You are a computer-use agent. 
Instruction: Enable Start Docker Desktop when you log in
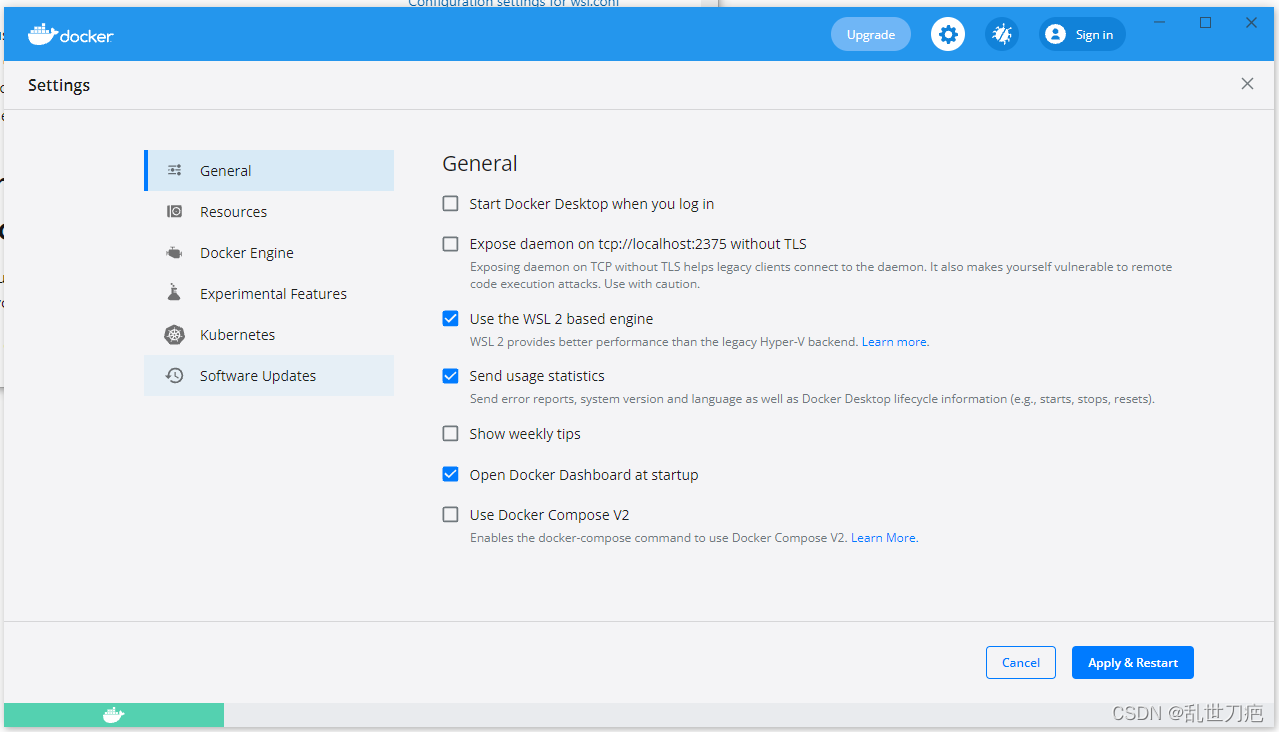(x=451, y=204)
